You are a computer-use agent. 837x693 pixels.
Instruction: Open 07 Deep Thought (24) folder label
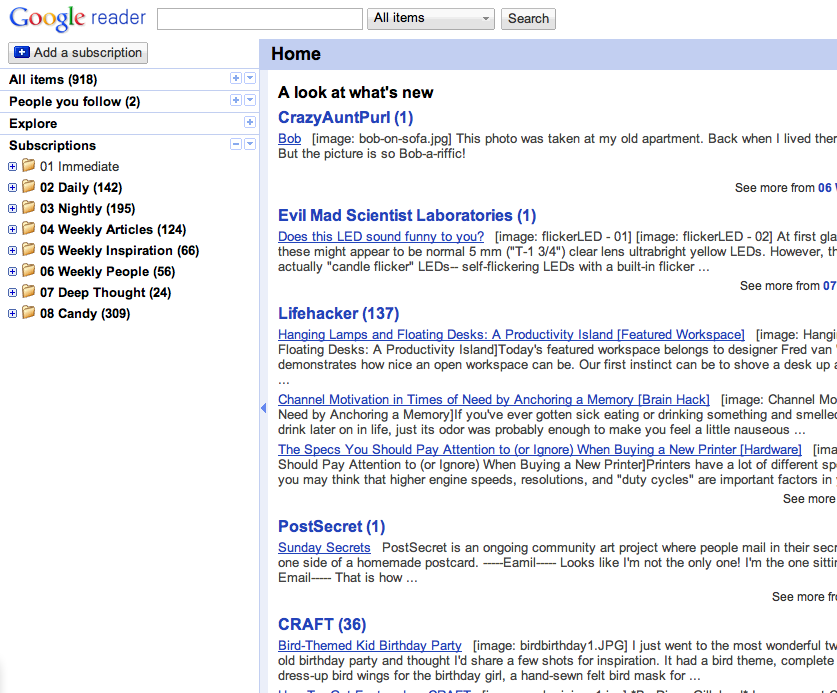pyautogui.click(x=106, y=293)
